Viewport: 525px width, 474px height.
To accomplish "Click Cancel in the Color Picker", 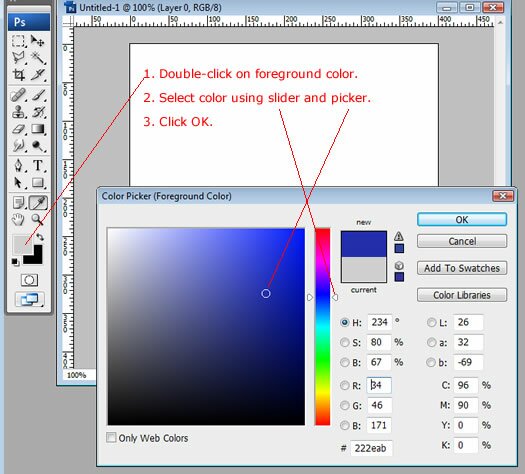I will click(x=462, y=241).
